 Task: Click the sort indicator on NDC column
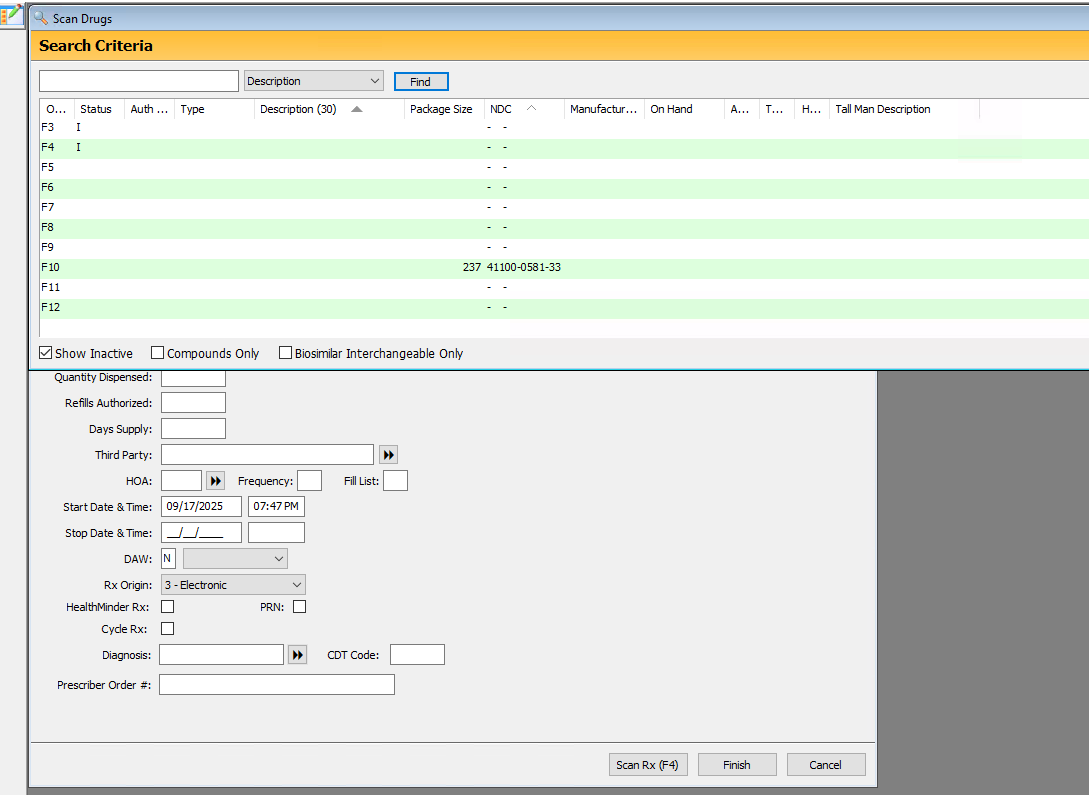(x=531, y=109)
